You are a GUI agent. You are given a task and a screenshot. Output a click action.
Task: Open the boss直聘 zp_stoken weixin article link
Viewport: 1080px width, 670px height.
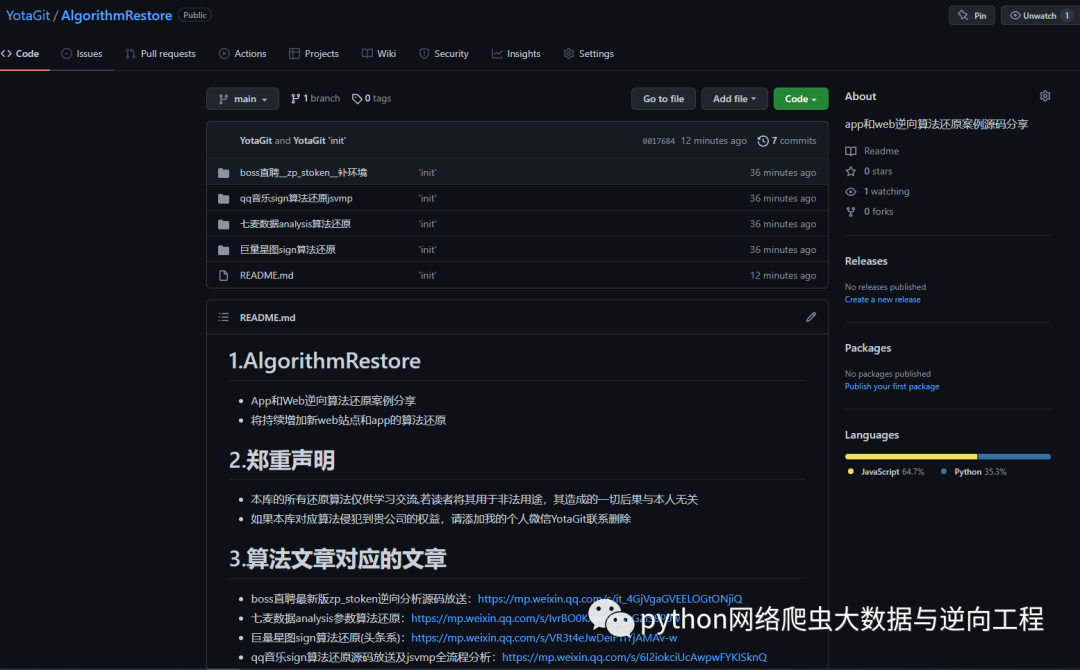[610, 598]
